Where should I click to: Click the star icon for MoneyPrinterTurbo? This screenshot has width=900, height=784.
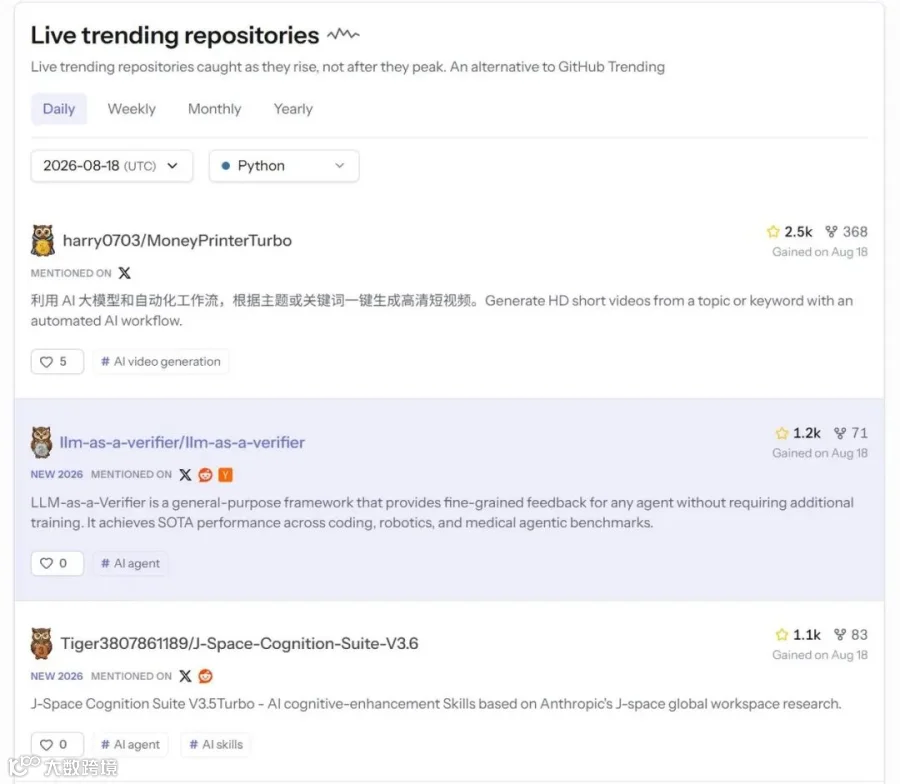(773, 231)
